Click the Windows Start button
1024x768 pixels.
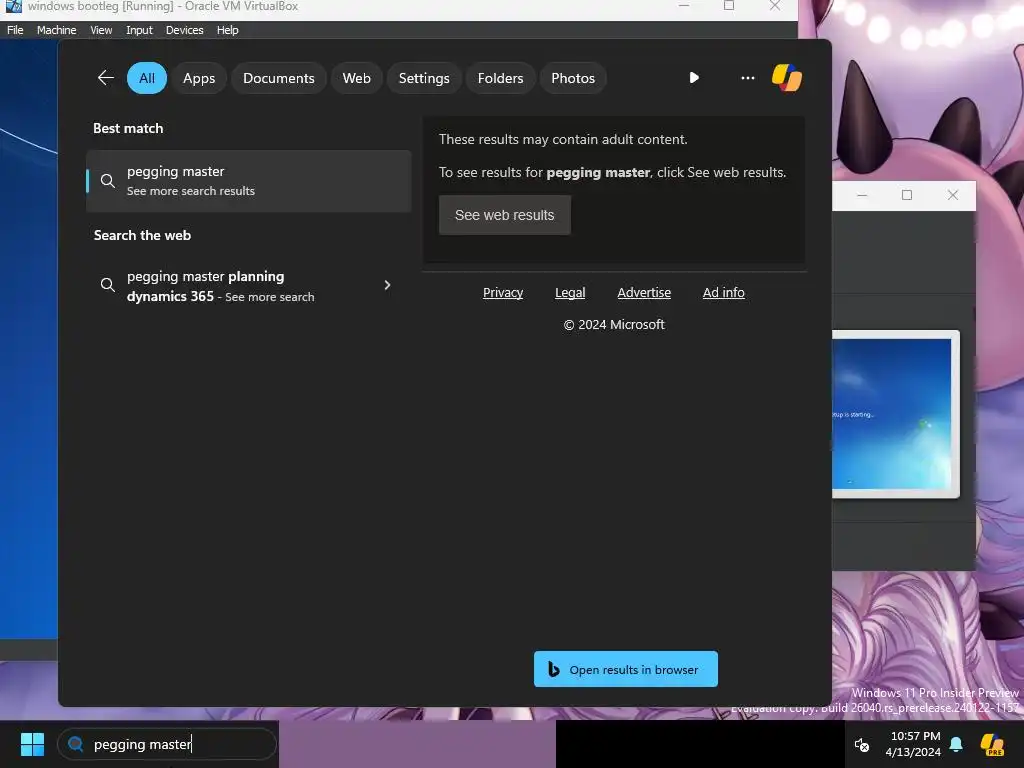click(32, 744)
